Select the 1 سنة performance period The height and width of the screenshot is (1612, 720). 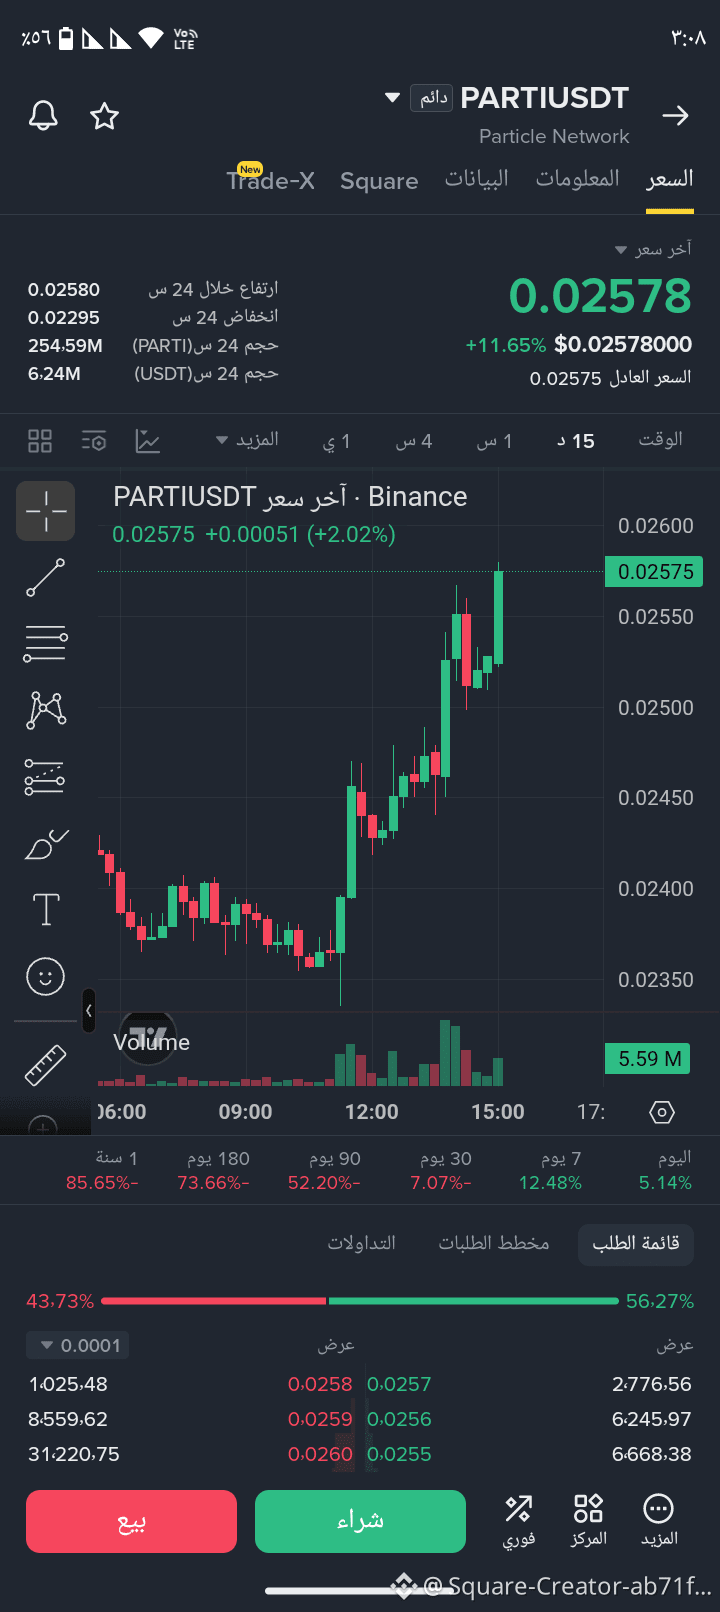click(x=102, y=1170)
